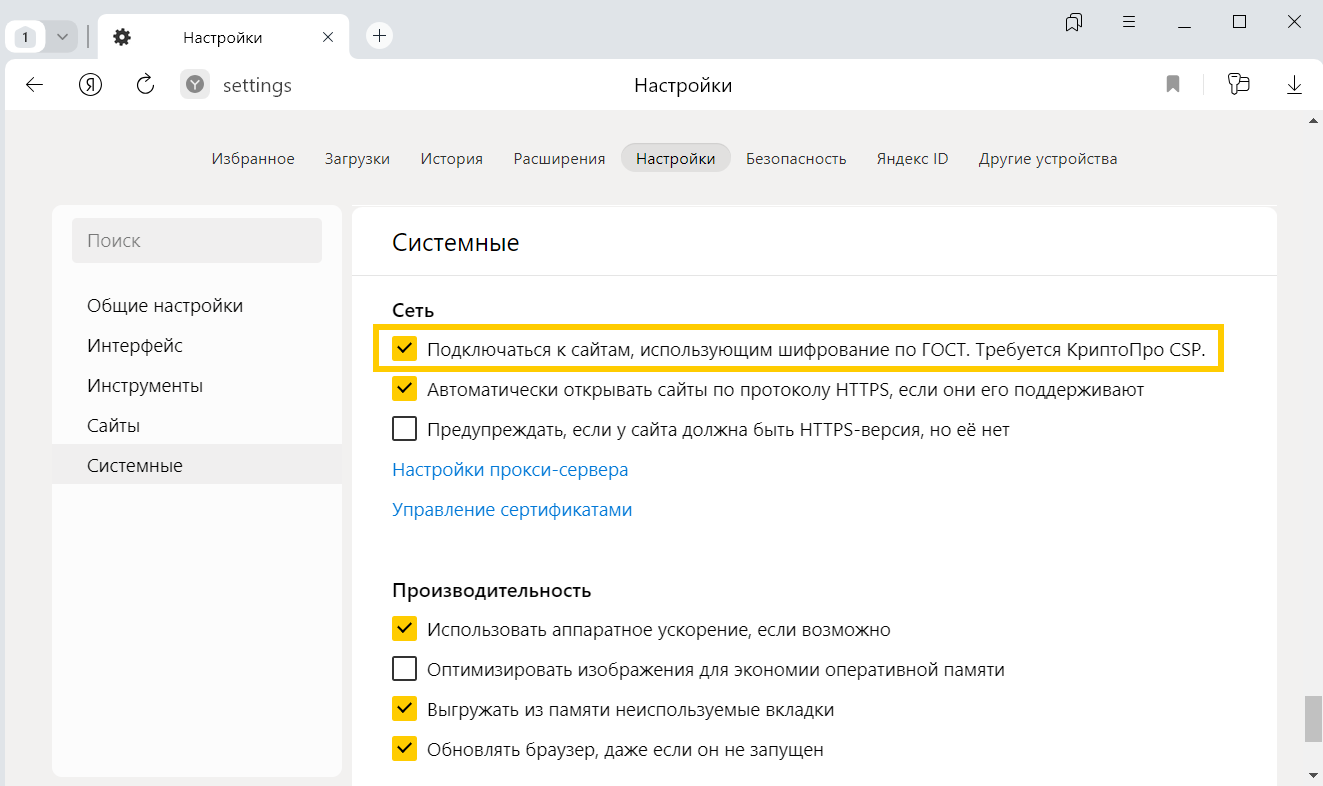Disable GOST encryption sites checkbox
1323x786 pixels.
pyautogui.click(x=404, y=349)
